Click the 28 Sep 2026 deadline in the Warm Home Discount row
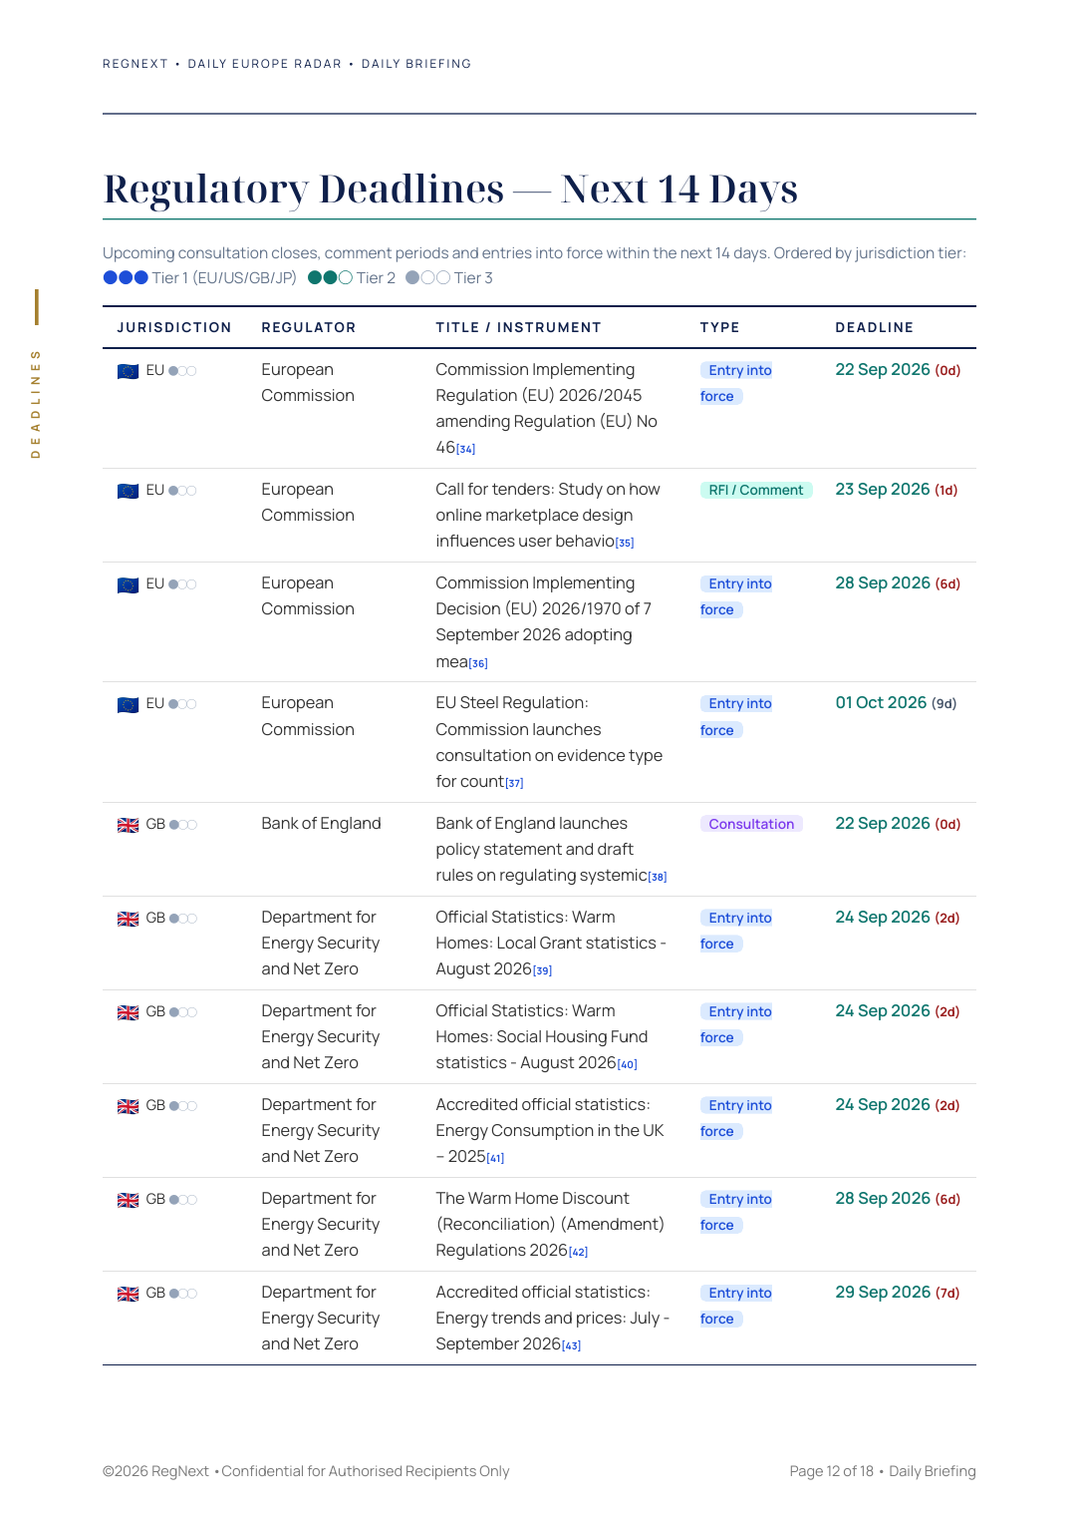 coord(898,1198)
